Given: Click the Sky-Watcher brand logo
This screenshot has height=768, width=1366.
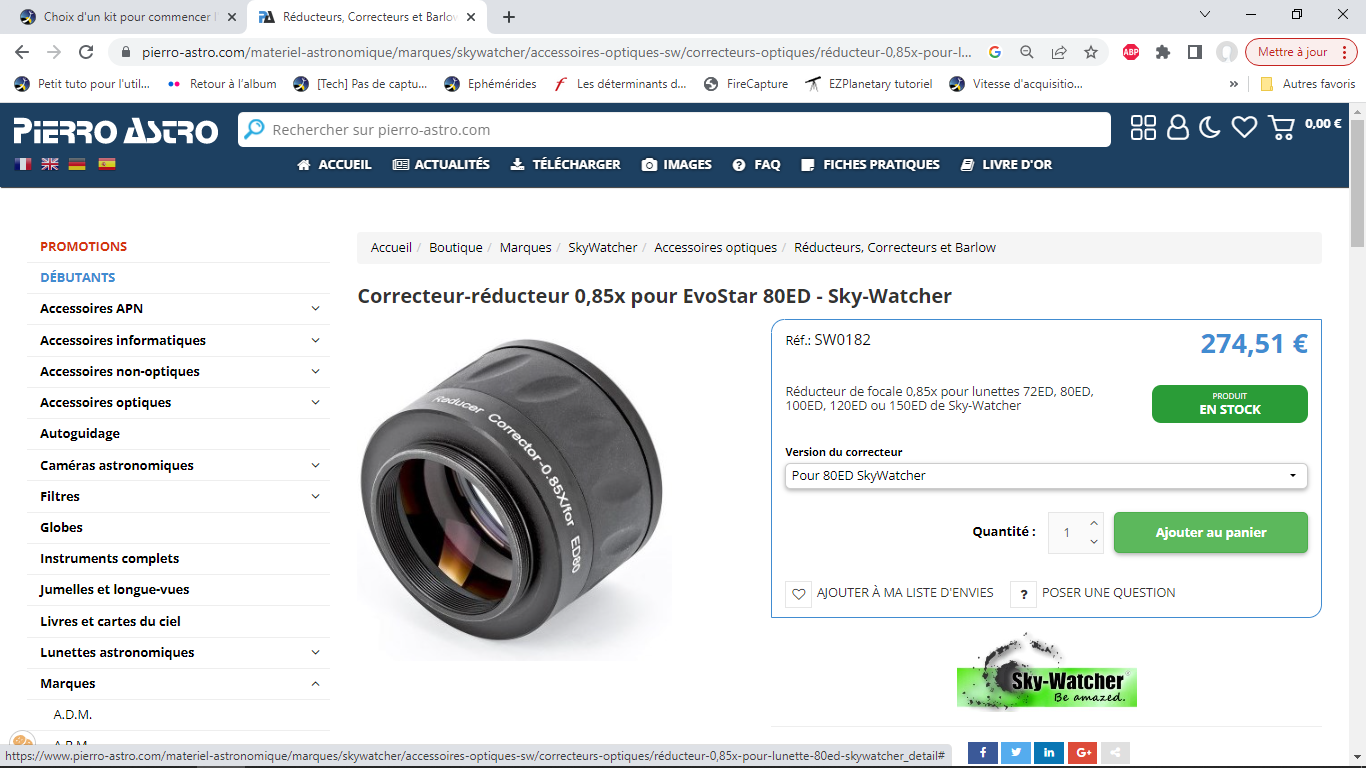Looking at the screenshot, I should pyautogui.click(x=1046, y=671).
